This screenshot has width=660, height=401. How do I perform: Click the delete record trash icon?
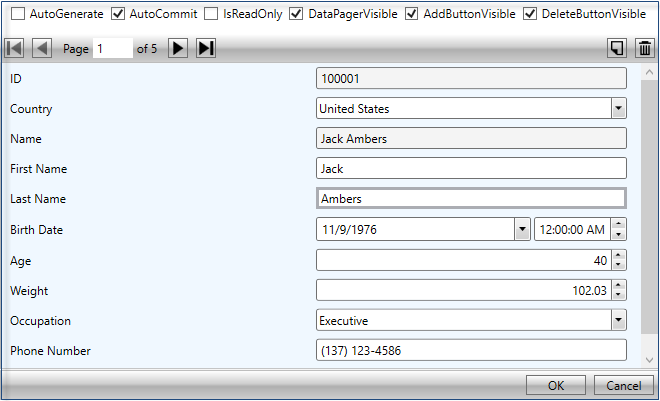pos(645,48)
